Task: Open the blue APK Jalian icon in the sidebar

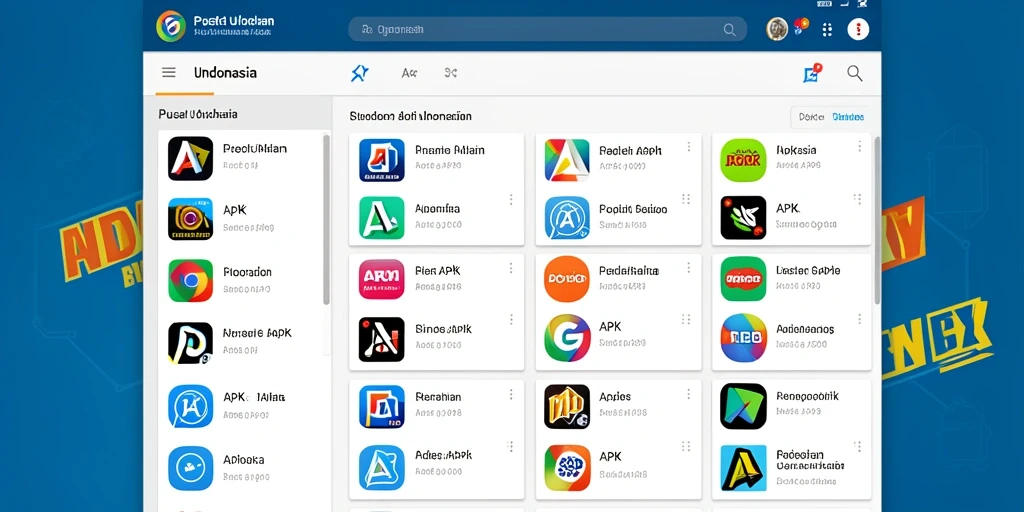Action: tap(190, 406)
